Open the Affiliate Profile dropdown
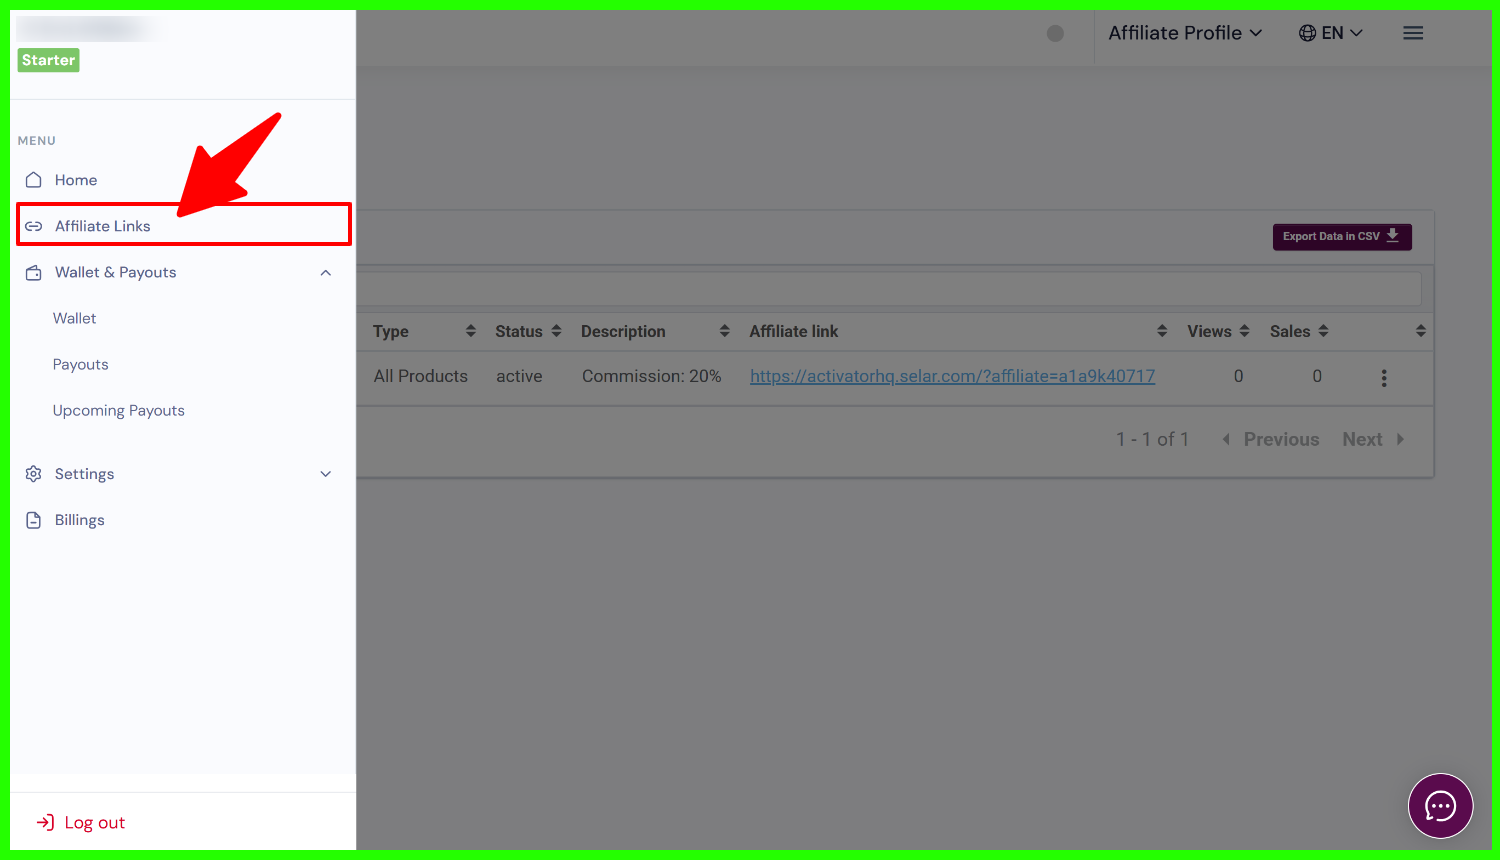 pyautogui.click(x=1184, y=33)
